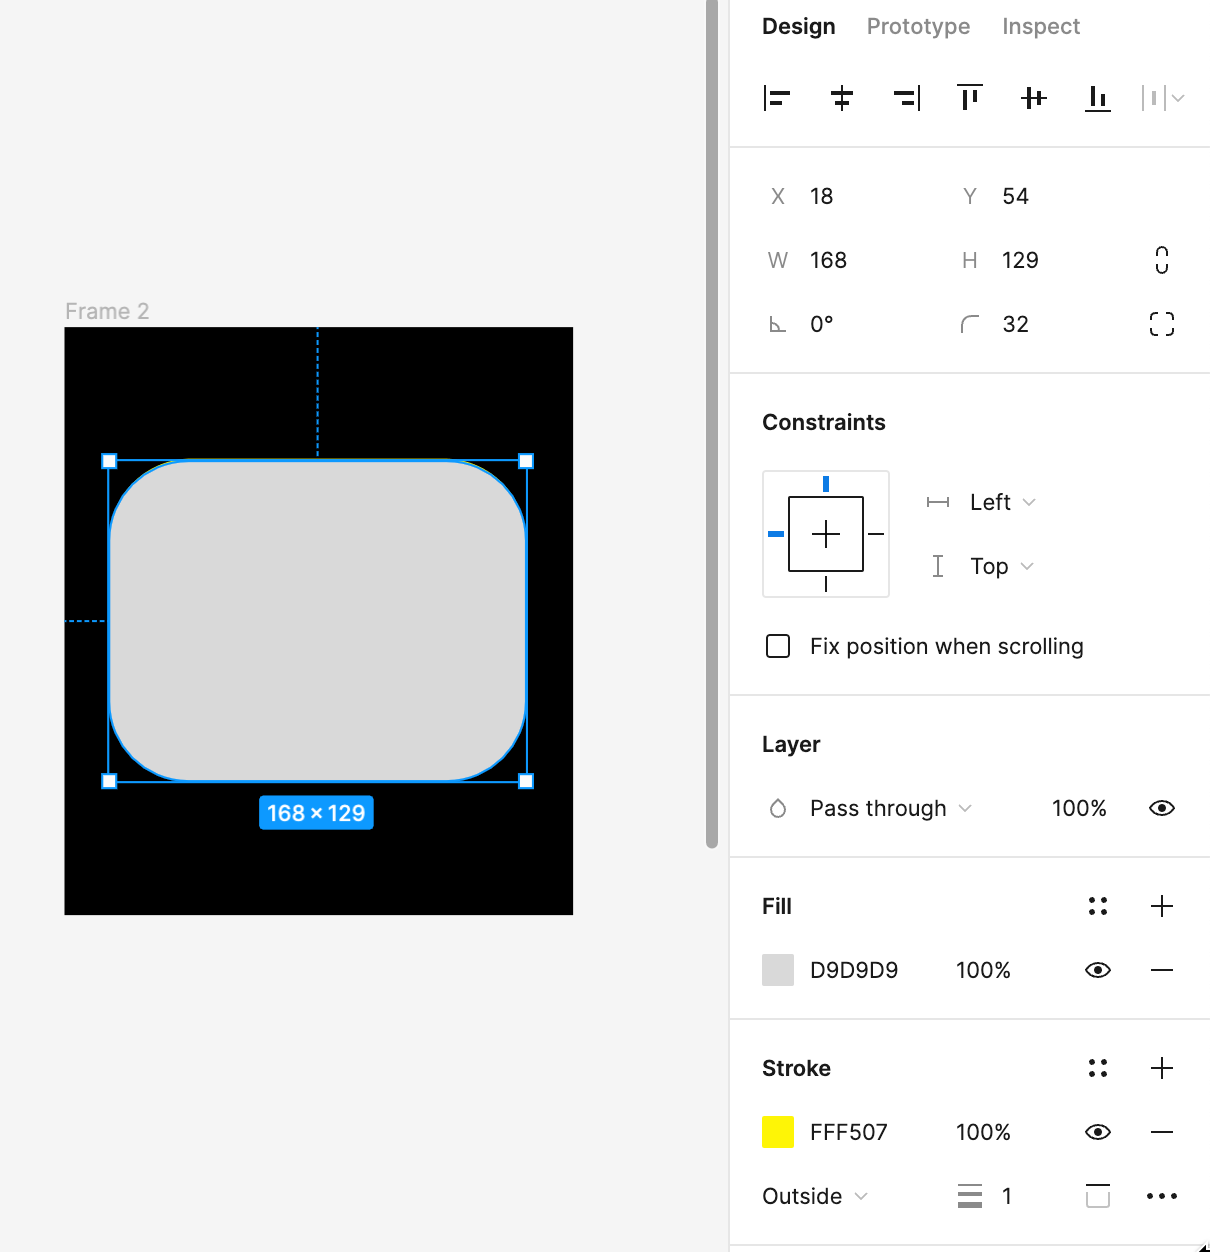Align selection to the top

point(970,97)
